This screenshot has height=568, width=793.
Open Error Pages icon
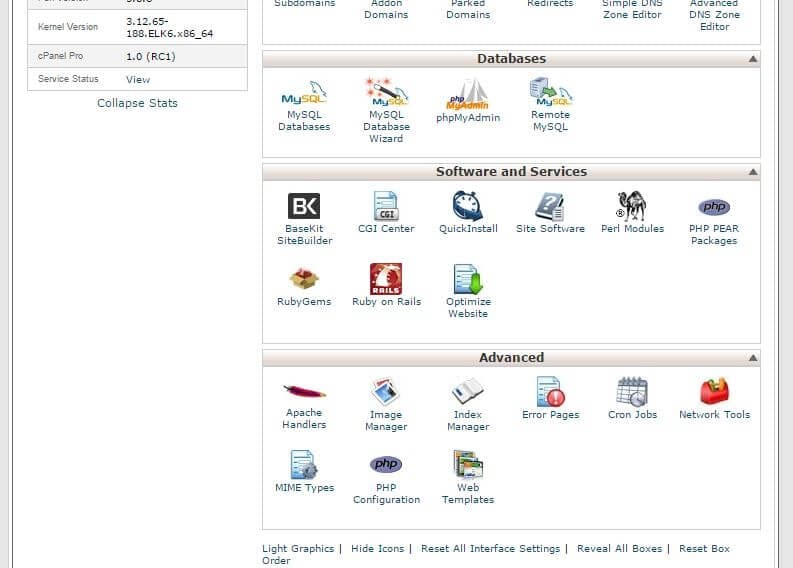[550, 392]
